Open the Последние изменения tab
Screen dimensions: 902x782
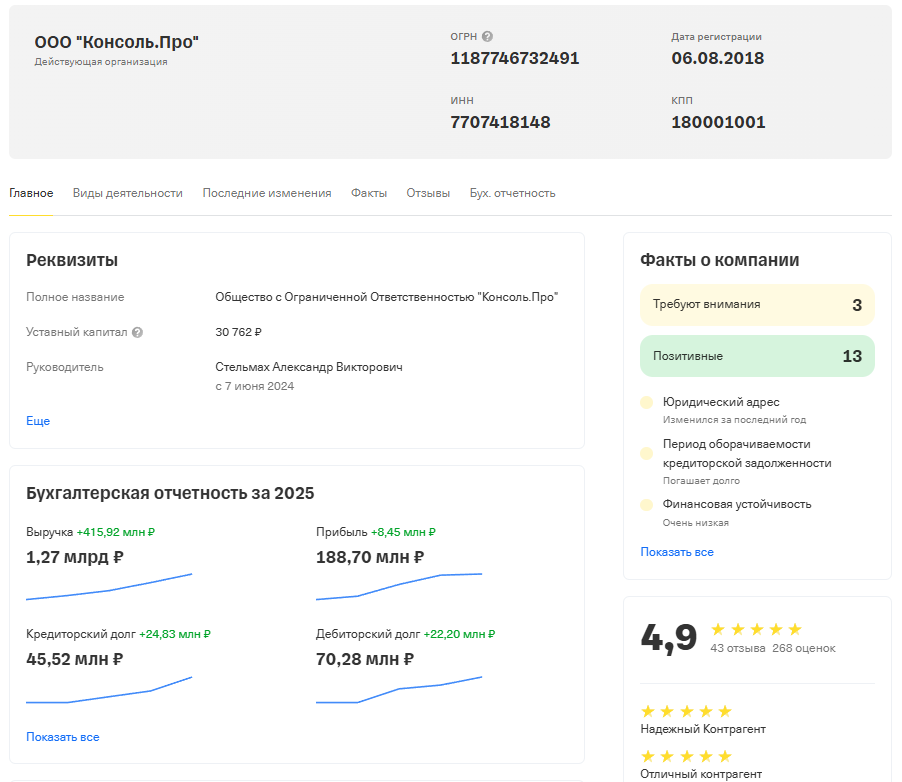coord(267,193)
